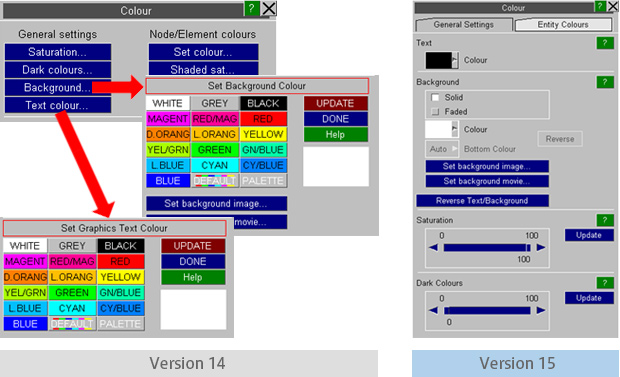Click DONE in Set Graphics Text Colour panel
This screenshot has width=620, height=377.
[193, 261]
